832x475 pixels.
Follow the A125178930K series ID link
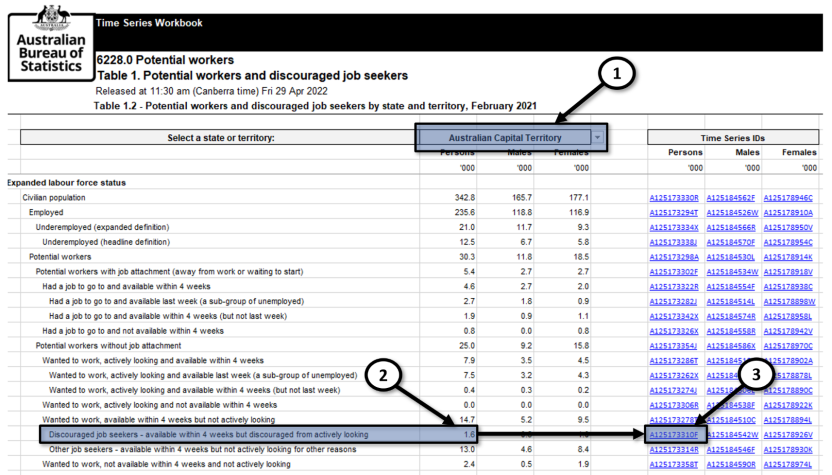pos(788,450)
